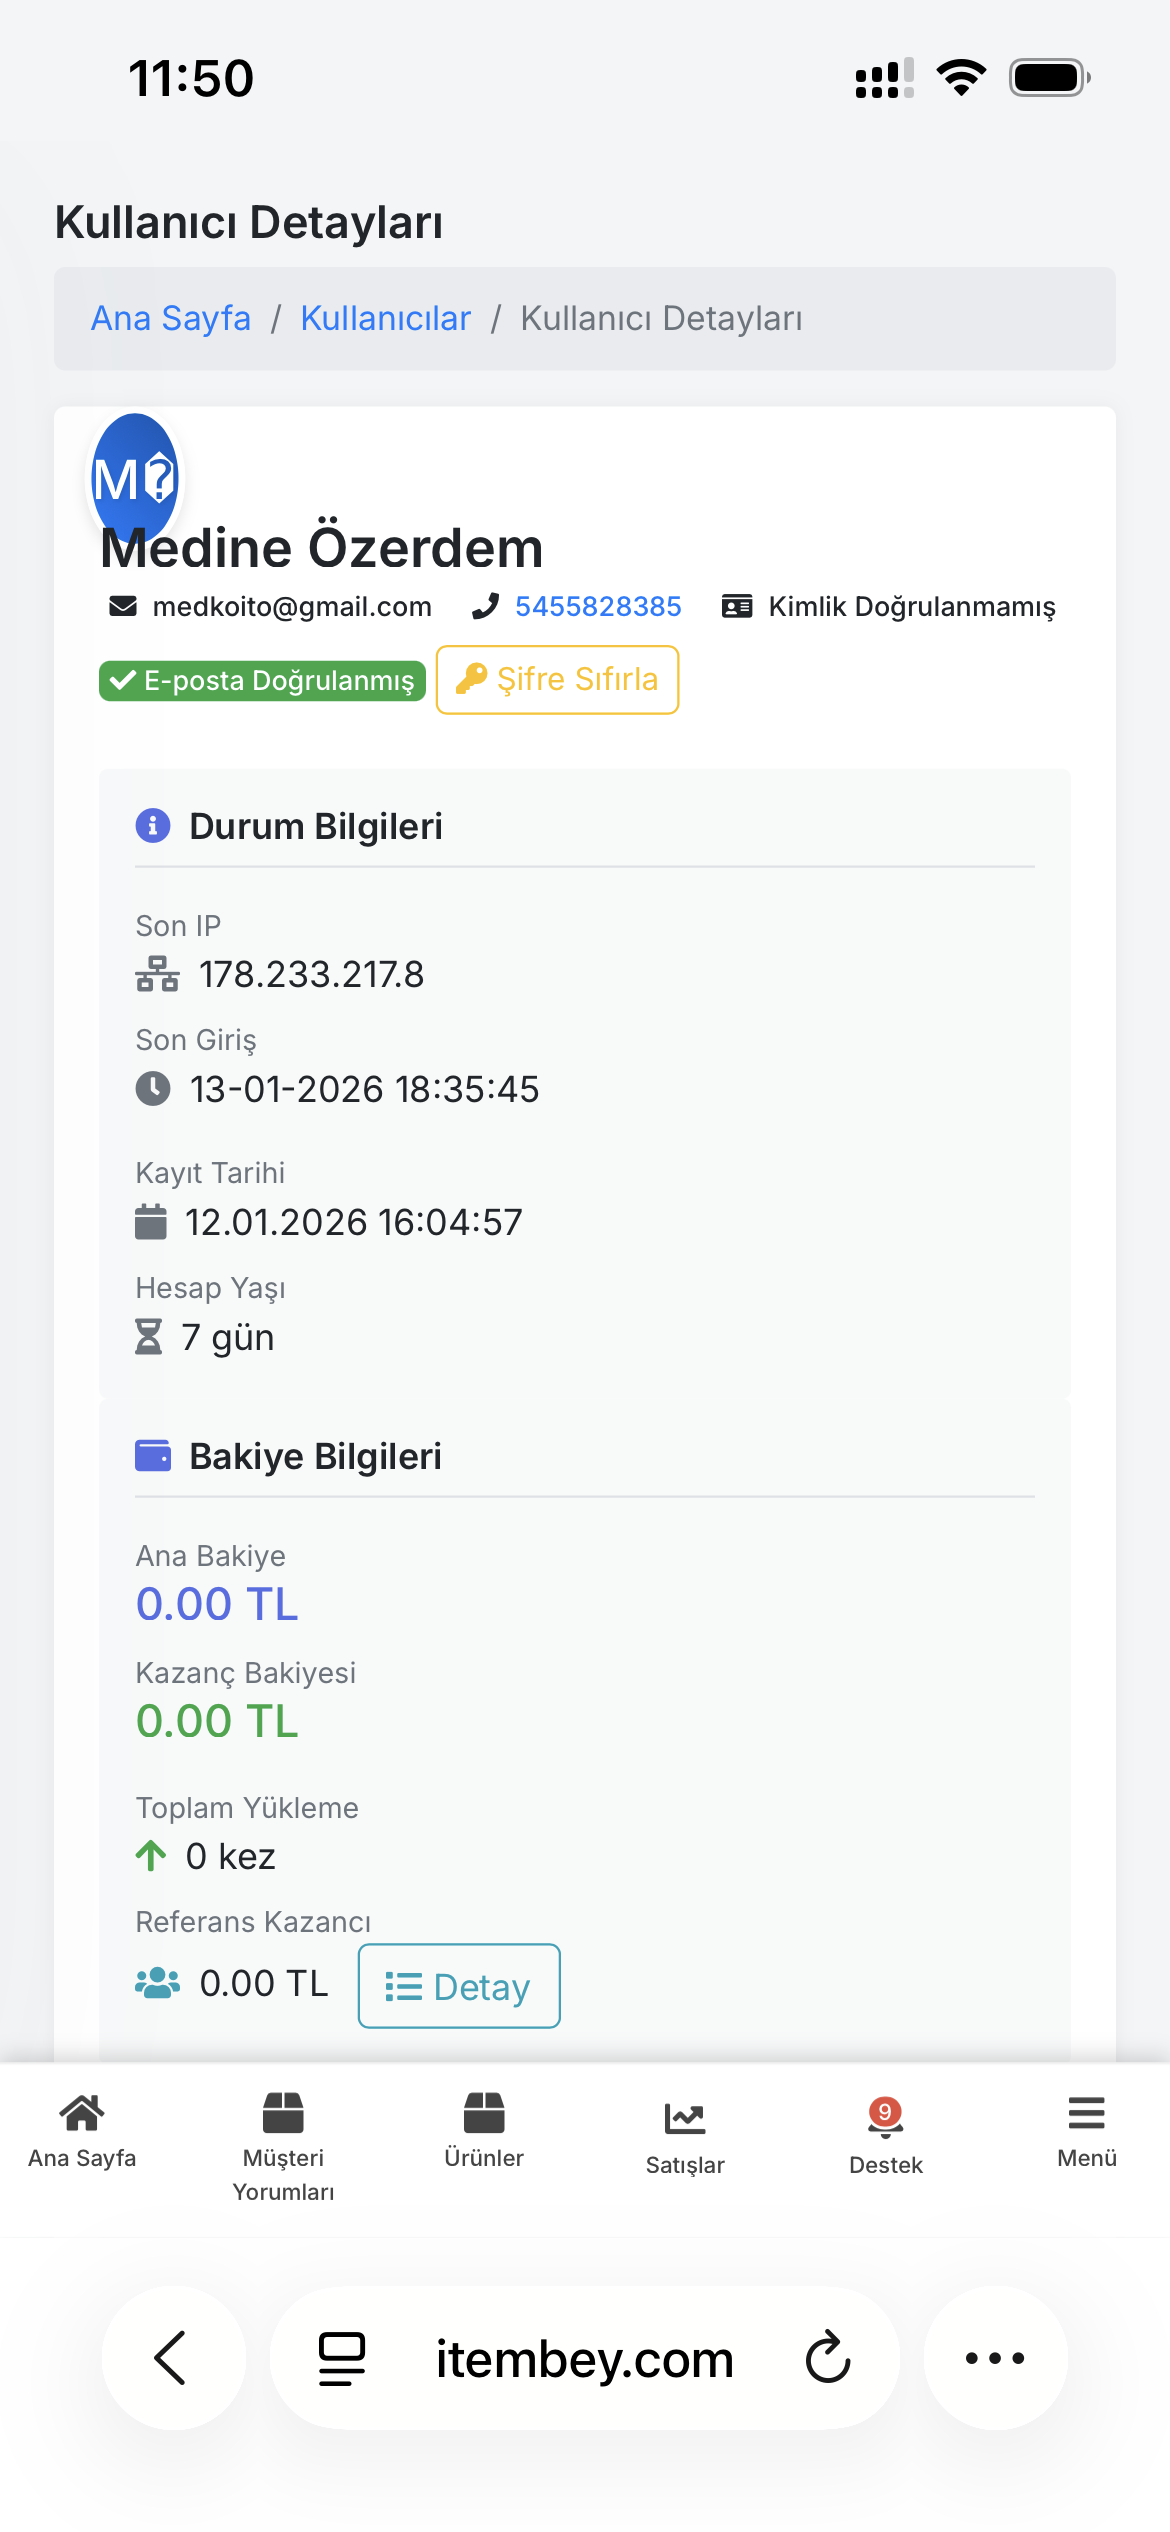
Task: Open the Ürünler box icon
Action: [484, 2114]
